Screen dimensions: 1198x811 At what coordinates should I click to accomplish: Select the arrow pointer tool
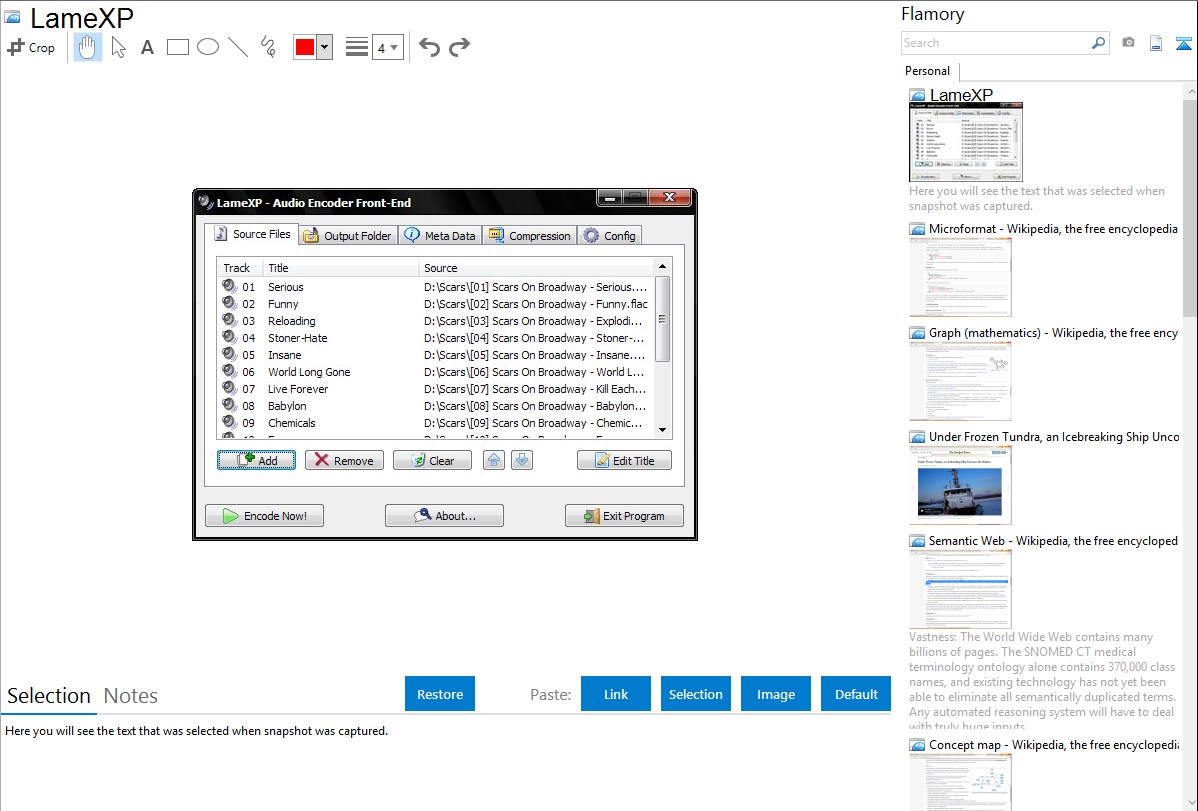tap(118, 47)
